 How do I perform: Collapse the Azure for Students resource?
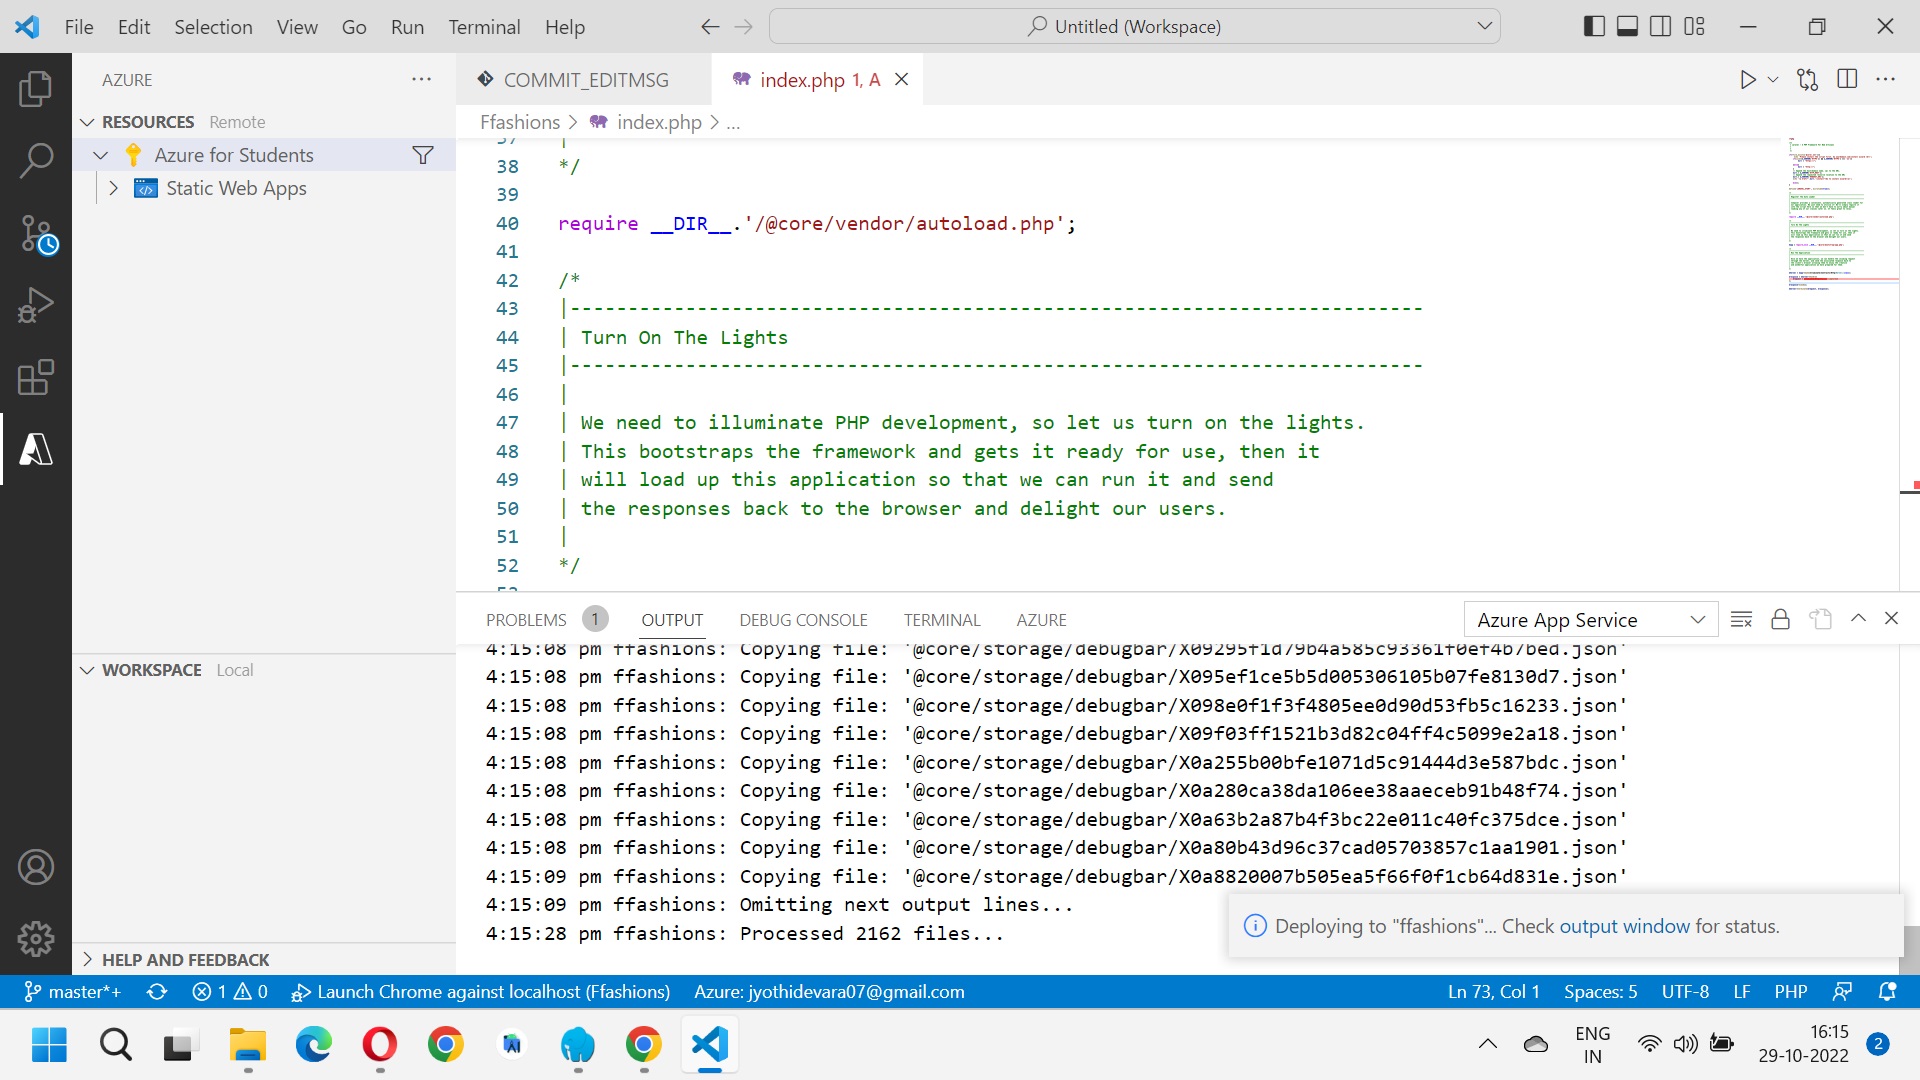pyautogui.click(x=100, y=155)
